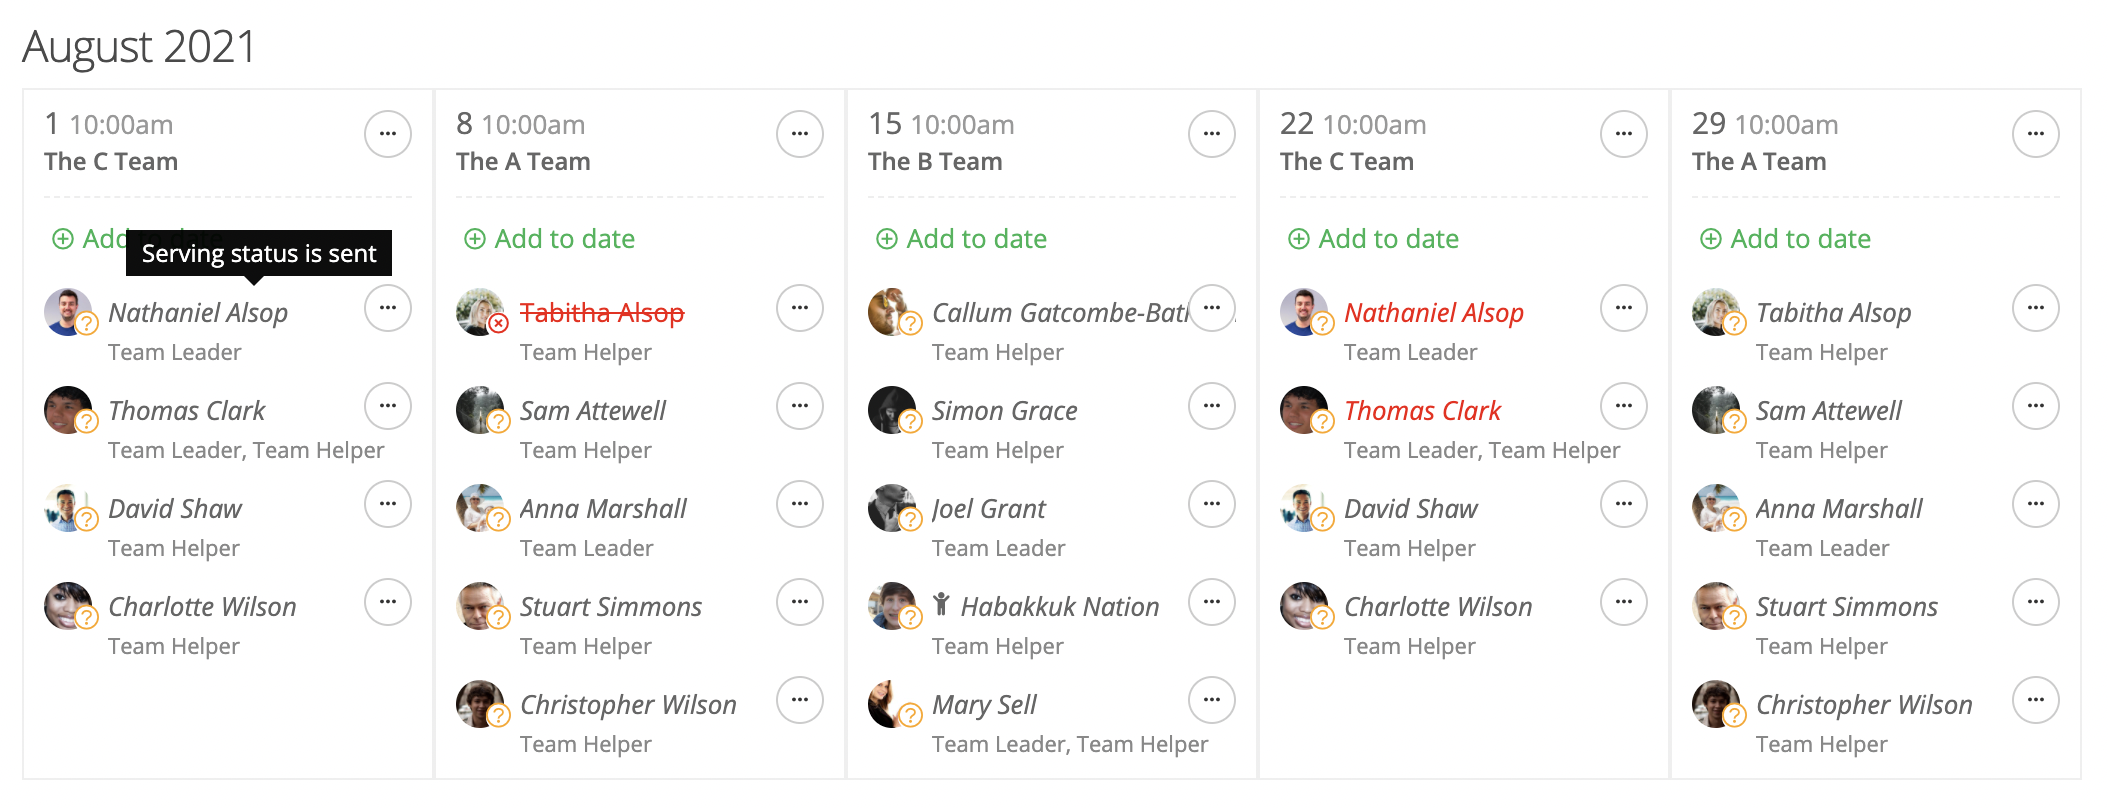Viewport: 2108px width, 808px height.
Task: Click Thomas Clark's pending status icon on August 22
Action: 1321,423
